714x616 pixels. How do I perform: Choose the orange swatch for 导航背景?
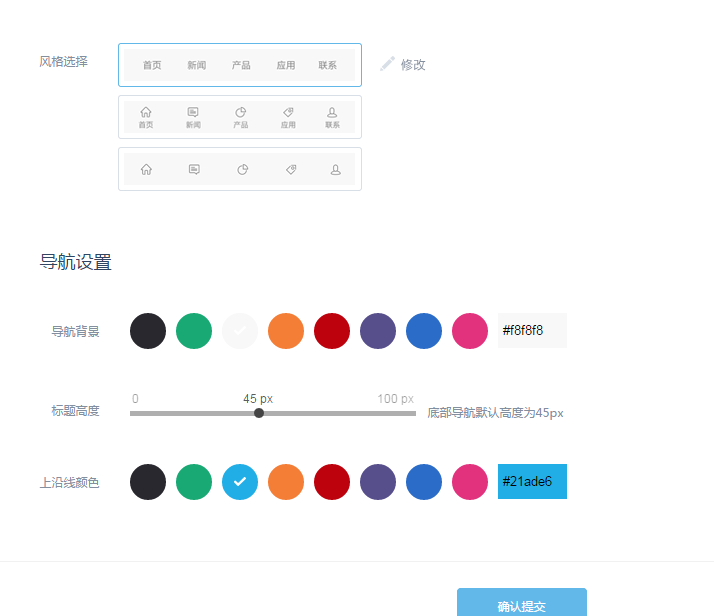click(286, 331)
